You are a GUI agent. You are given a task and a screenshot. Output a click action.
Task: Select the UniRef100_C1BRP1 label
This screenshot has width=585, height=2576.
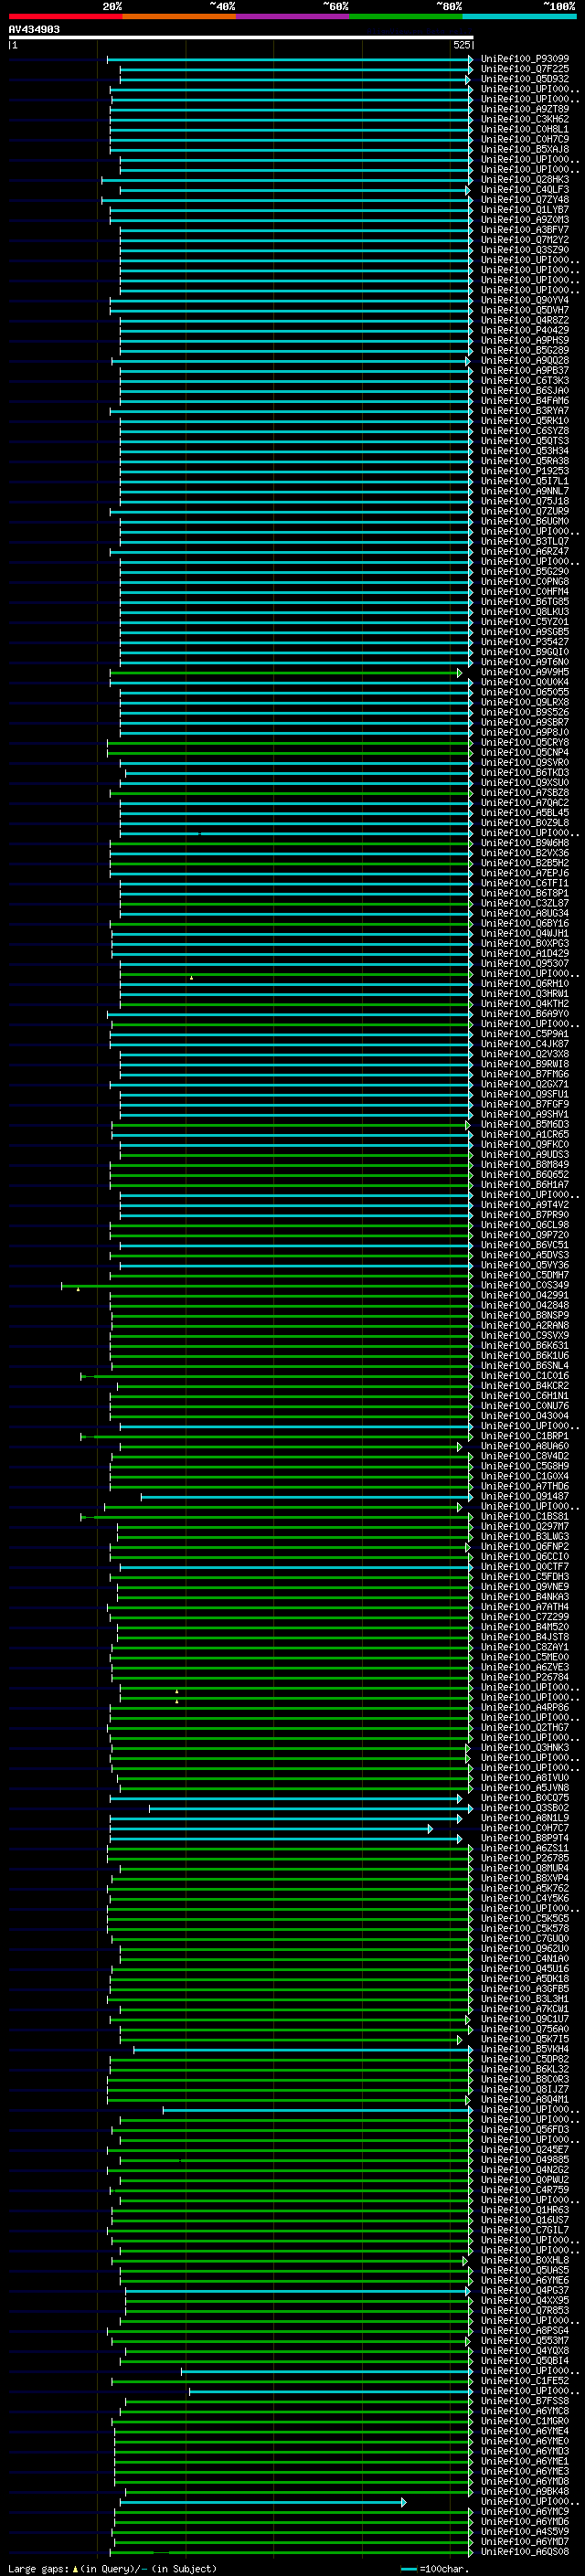(x=524, y=1437)
